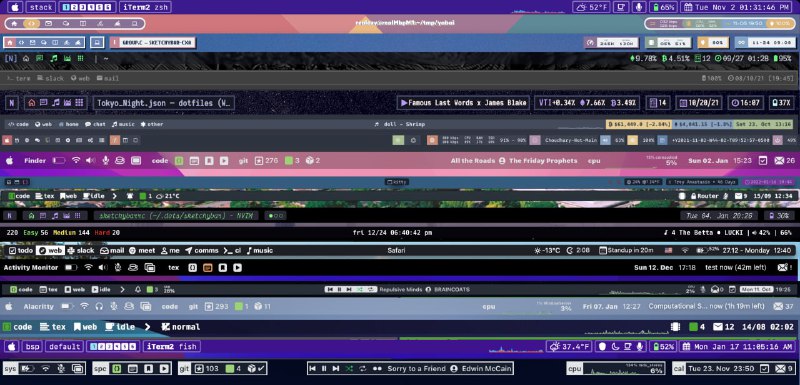800x385 pixels.
Task: Go to previous track in Repulsive Minds player
Action: (x=331, y=289)
